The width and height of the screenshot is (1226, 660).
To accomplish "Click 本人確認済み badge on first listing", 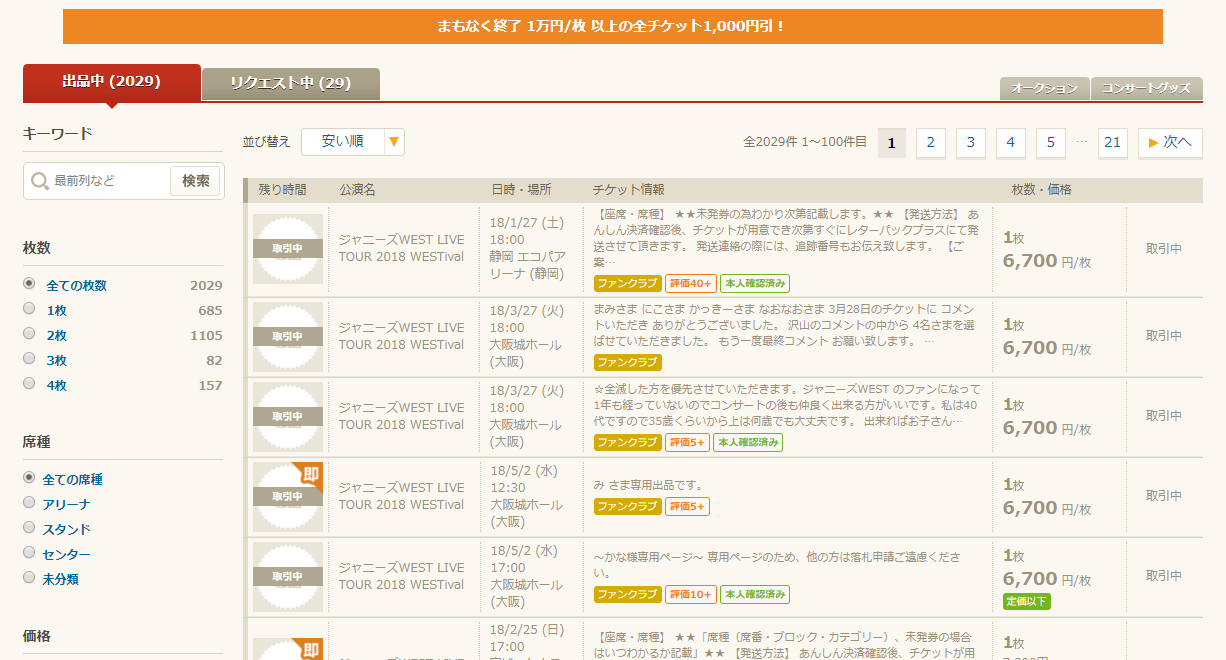I will pos(754,283).
